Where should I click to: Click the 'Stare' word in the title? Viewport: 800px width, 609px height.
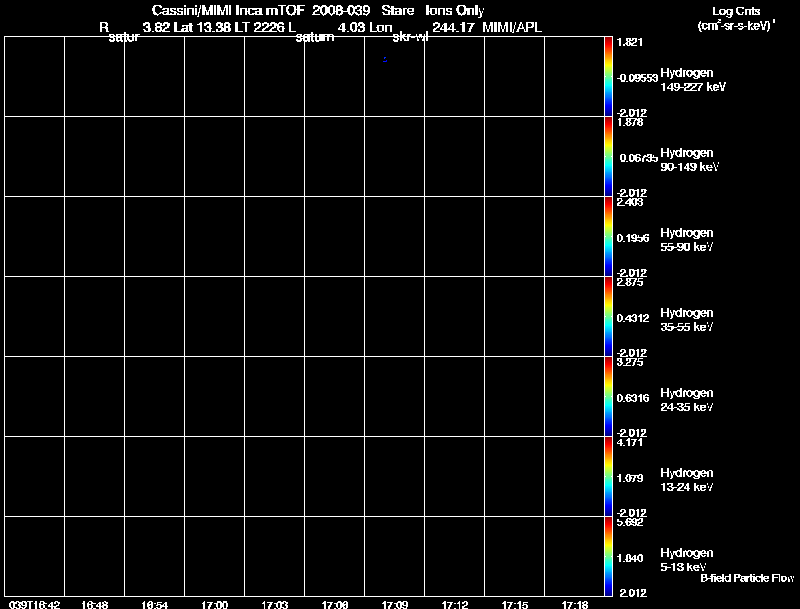[398, 10]
